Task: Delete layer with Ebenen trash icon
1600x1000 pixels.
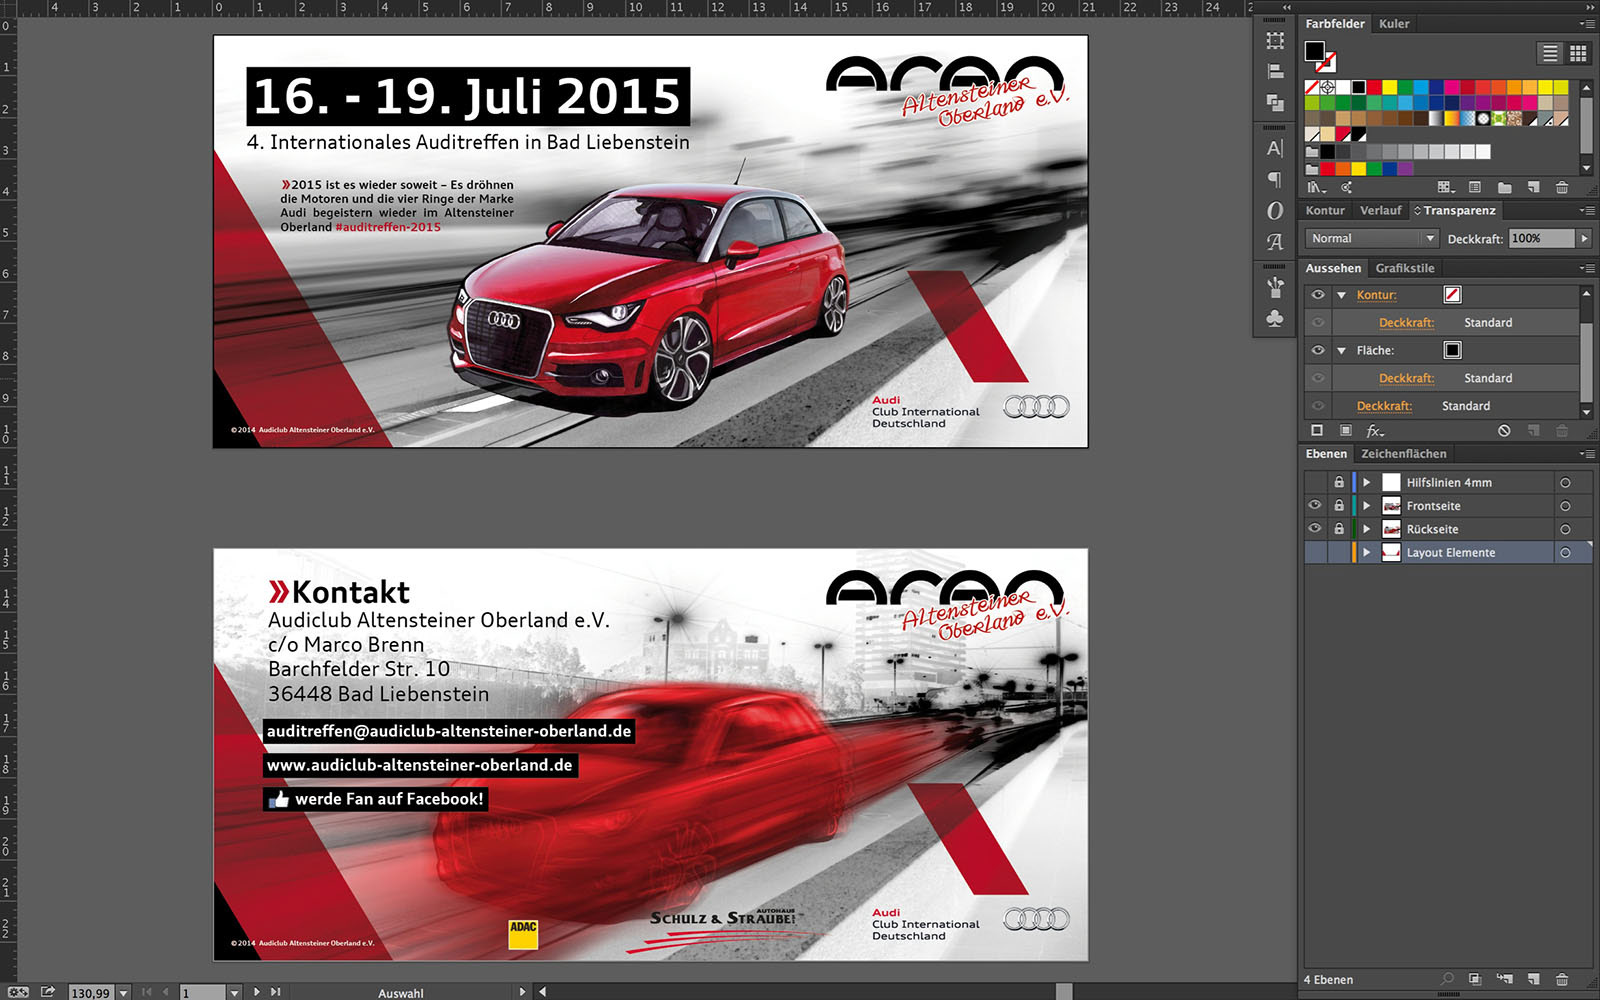Action: [1562, 979]
